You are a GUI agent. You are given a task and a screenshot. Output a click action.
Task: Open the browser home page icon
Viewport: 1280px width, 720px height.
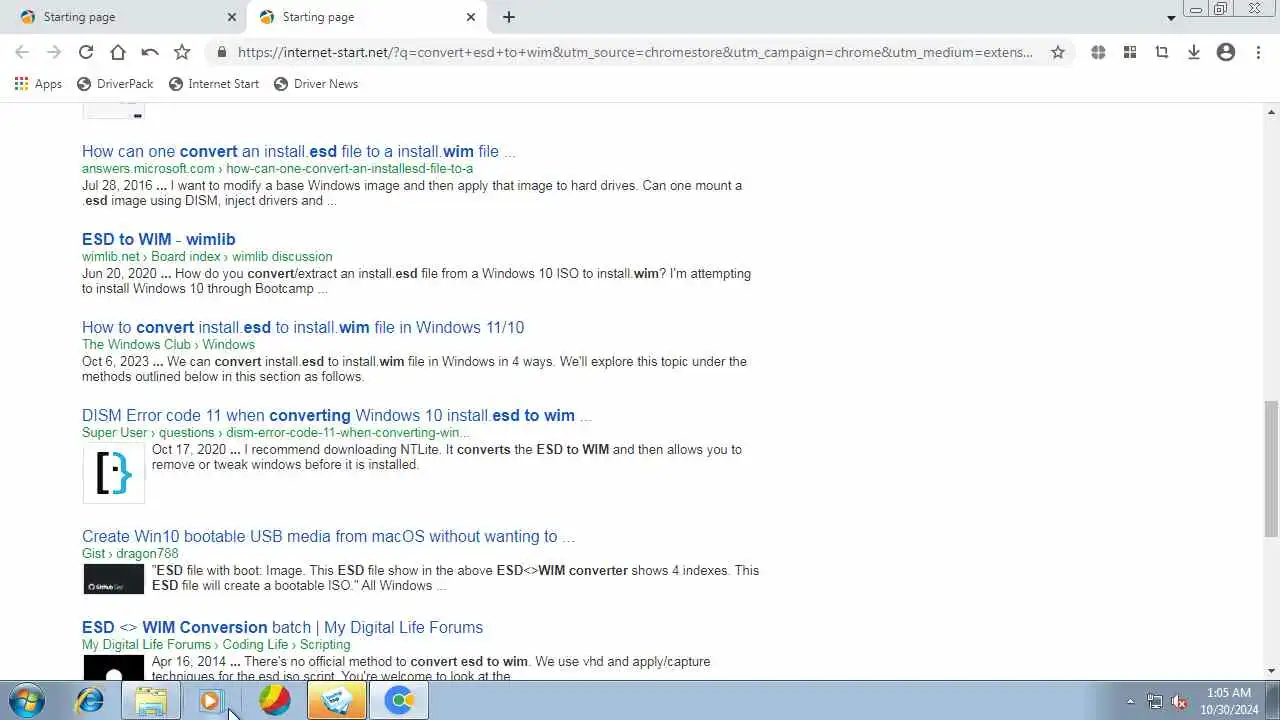[x=118, y=52]
